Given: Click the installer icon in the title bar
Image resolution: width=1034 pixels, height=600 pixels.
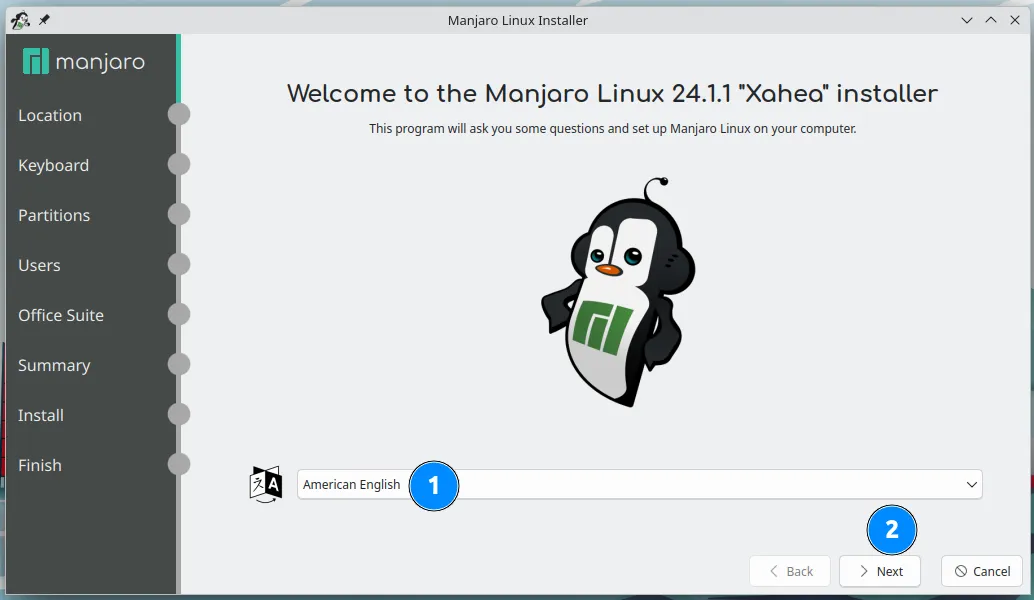Looking at the screenshot, I should (18, 19).
